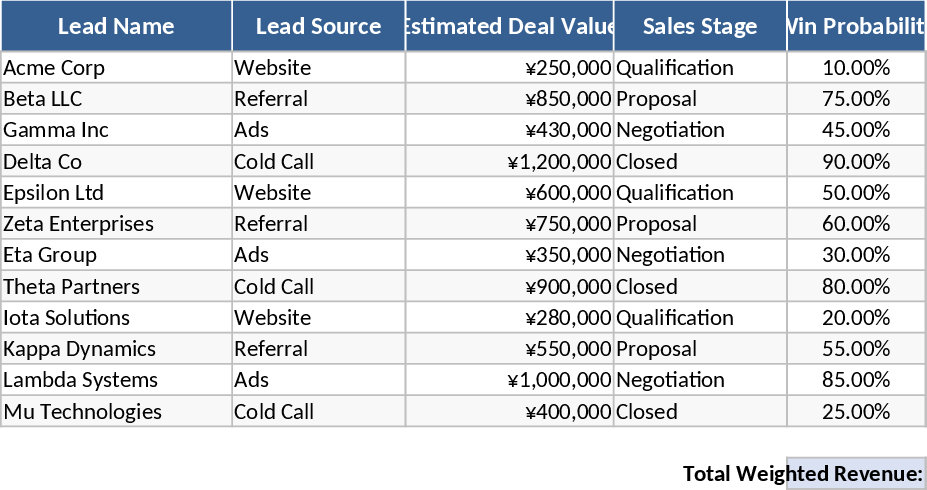Viewport: 927px width, 490px height.
Task: Click the Estimated Deal Value header
Action: click(509, 26)
